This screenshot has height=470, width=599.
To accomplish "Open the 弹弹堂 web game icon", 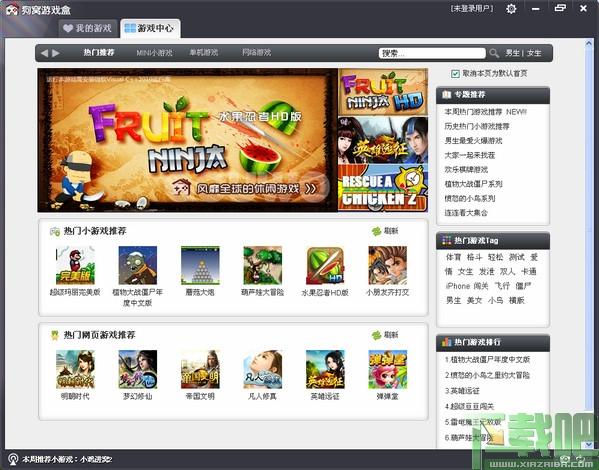I will click(387, 369).
